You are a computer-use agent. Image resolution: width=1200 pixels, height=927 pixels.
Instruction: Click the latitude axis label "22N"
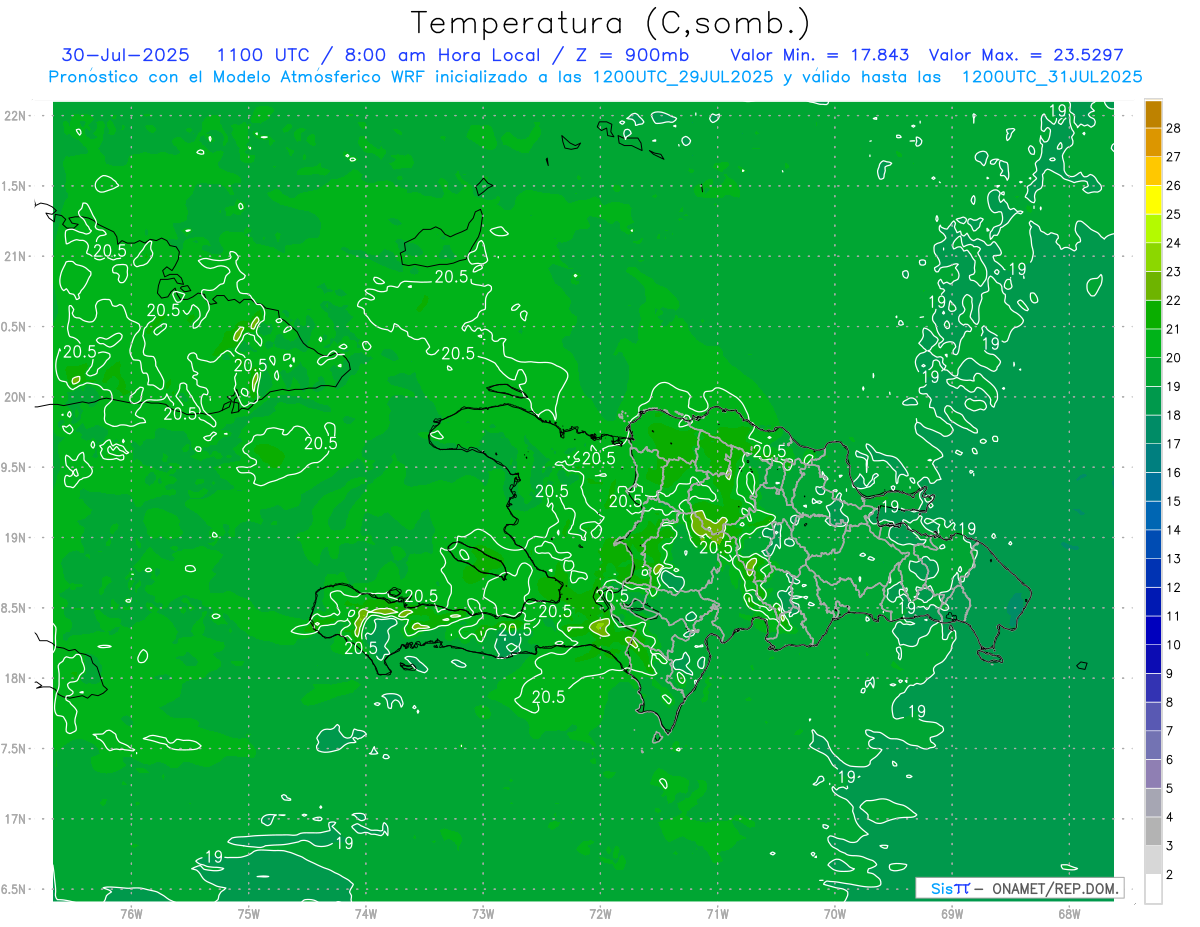pos(14,115)
